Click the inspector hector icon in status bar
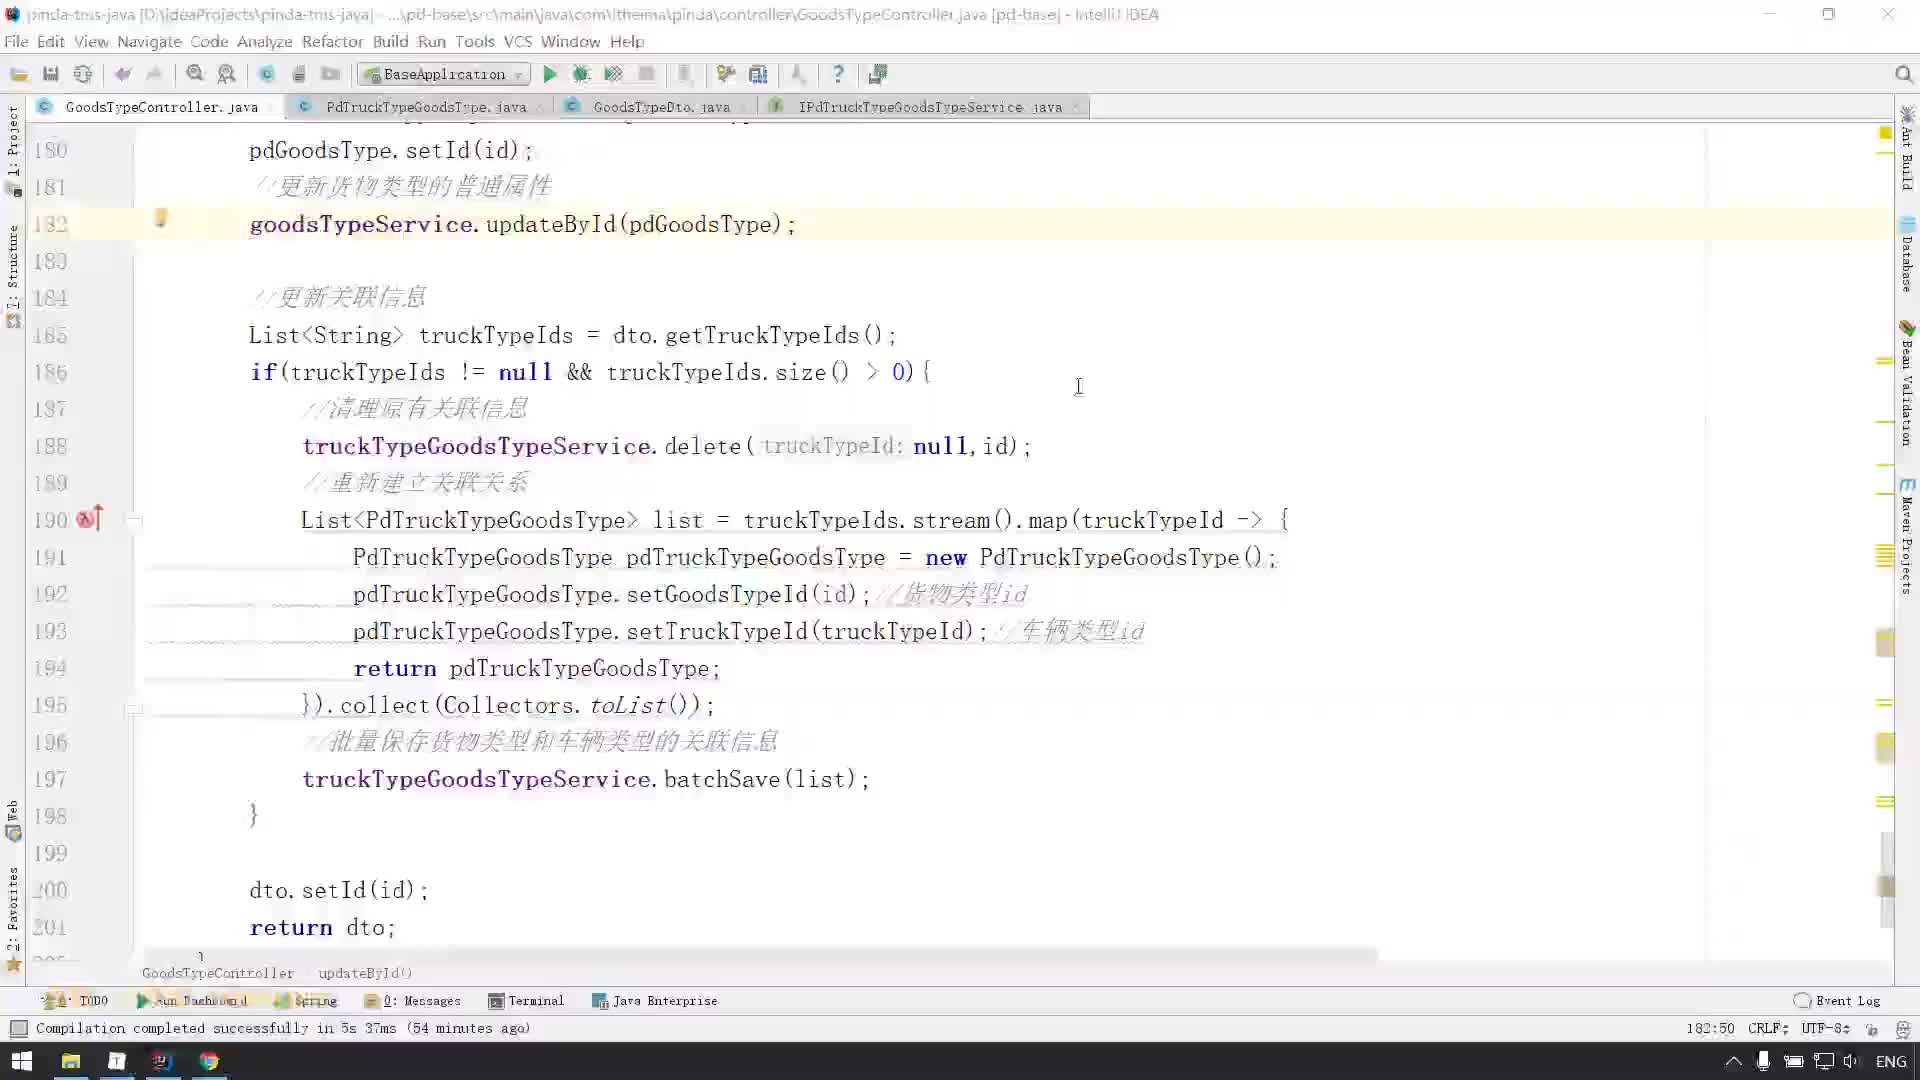1920x1080 pixels. (1902, 1028)
